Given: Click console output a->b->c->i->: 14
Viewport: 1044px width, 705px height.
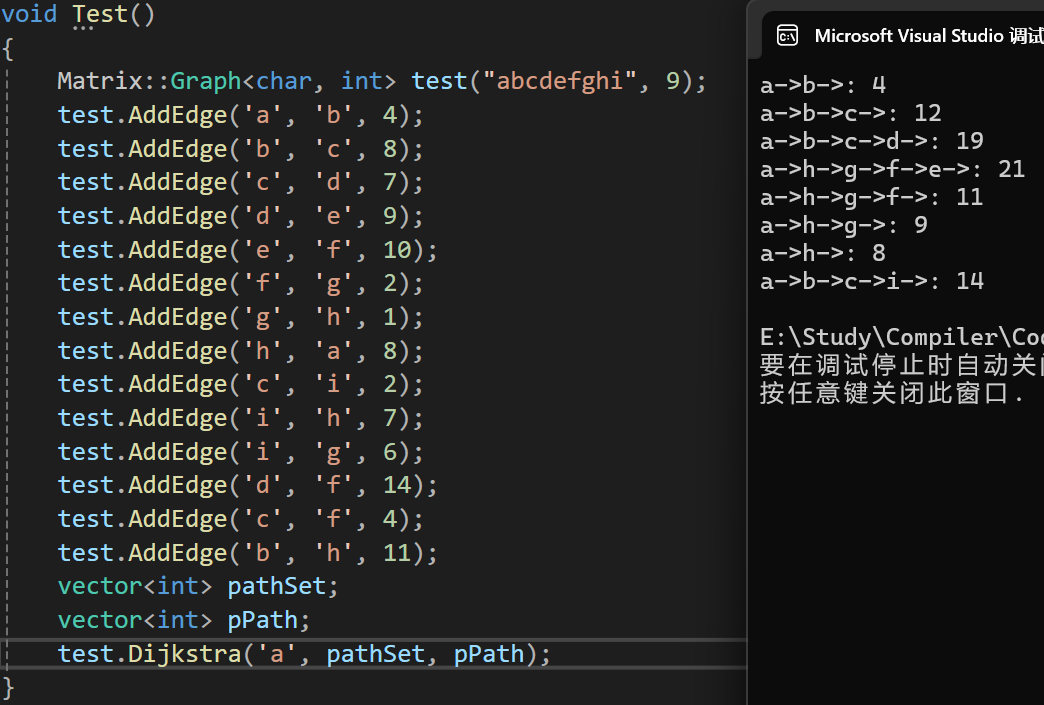Looking at the screenshot, I should click(871, 281).
